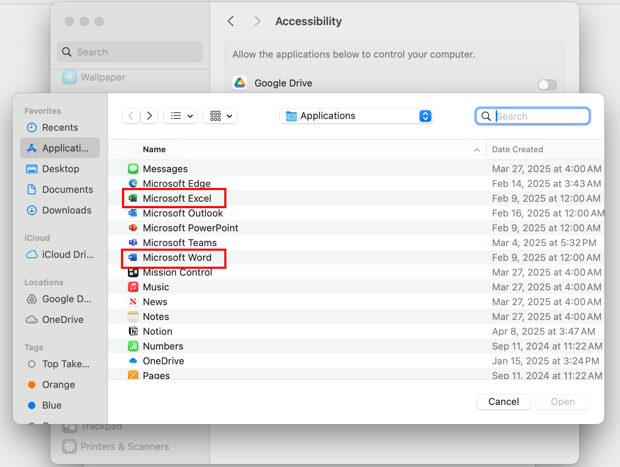Expand the icon grouping options dropdown
The image size is (620, 467).
[x=219, y=116]
